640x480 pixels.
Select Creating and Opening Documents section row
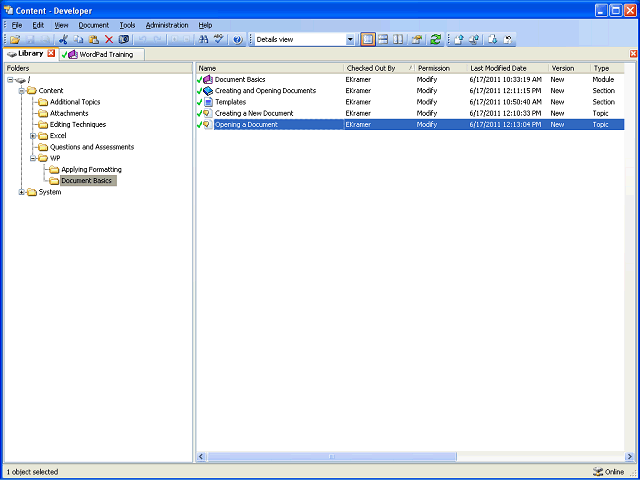(410, 91)
